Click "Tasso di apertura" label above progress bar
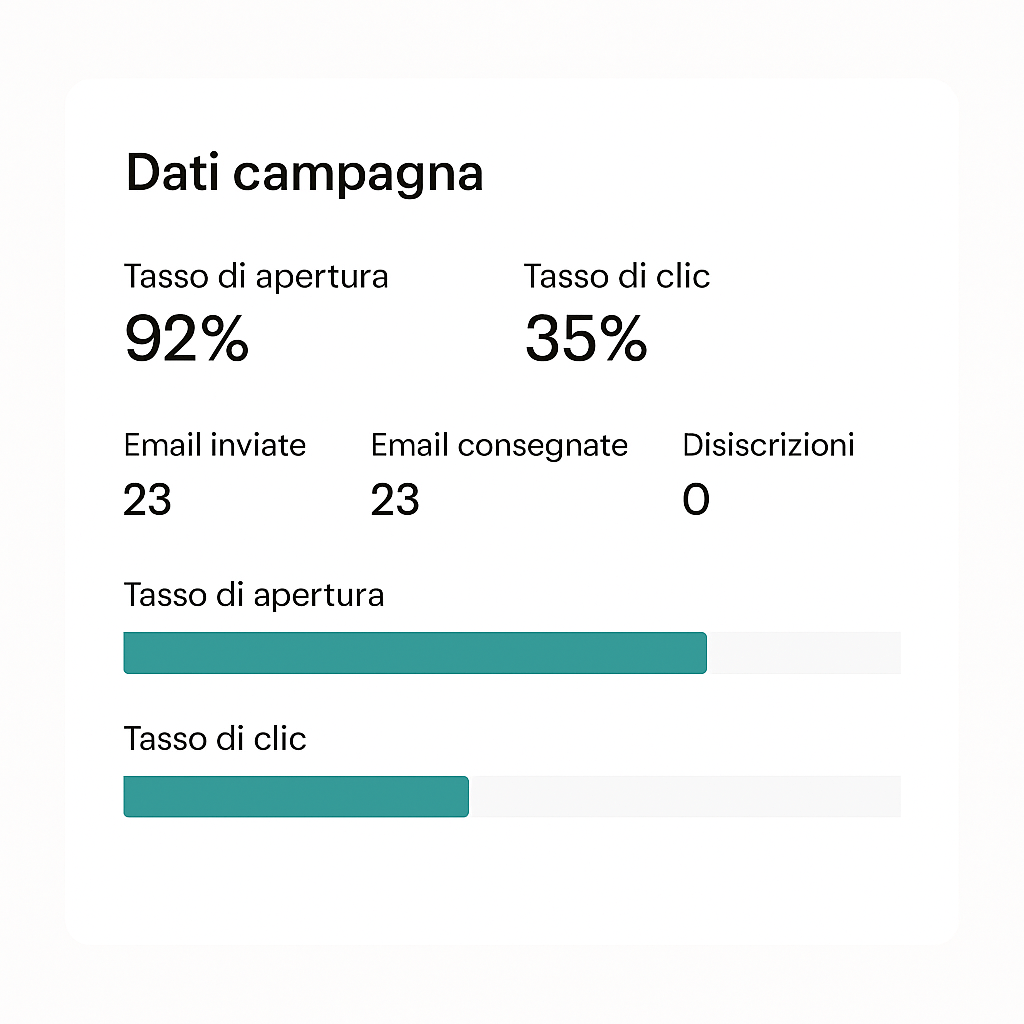The width and height of the screenshot is (1024, 1024). (x=253, y=595)
